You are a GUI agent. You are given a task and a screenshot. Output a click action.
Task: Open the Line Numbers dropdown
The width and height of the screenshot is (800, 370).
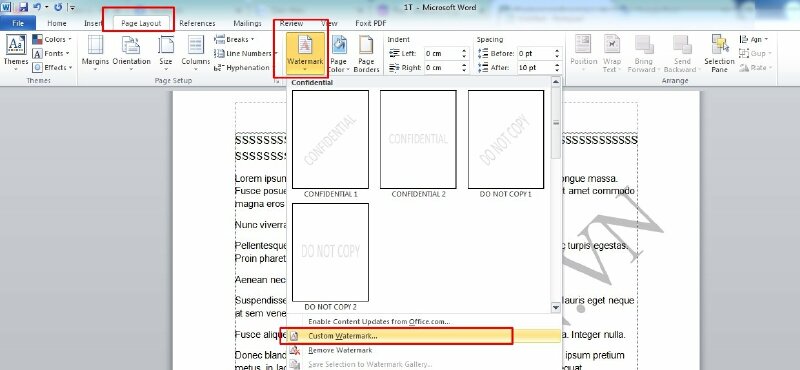point(246,53)
